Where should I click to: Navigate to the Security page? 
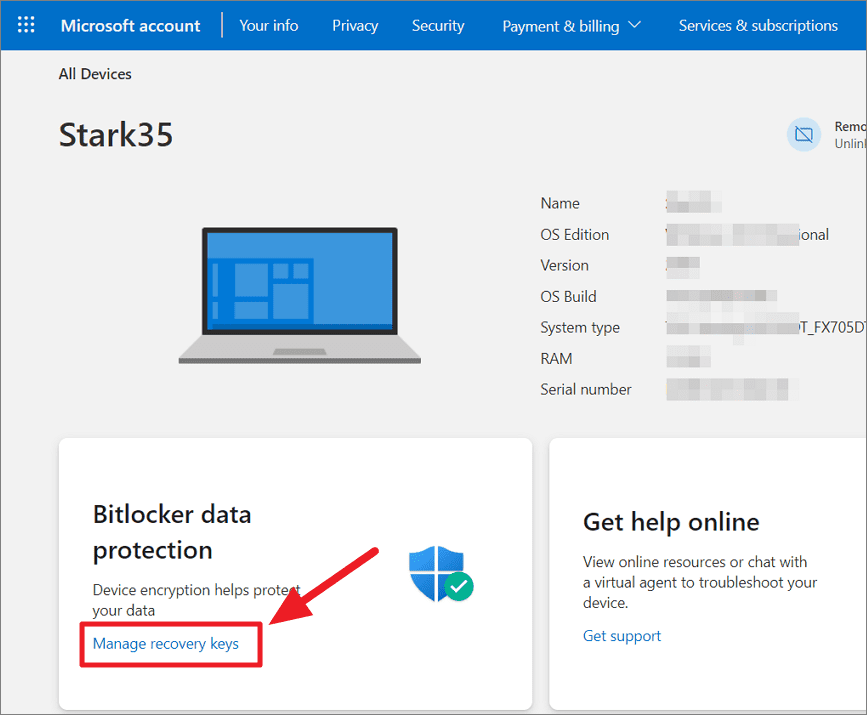pyautogui.click(x=438, y=26)
